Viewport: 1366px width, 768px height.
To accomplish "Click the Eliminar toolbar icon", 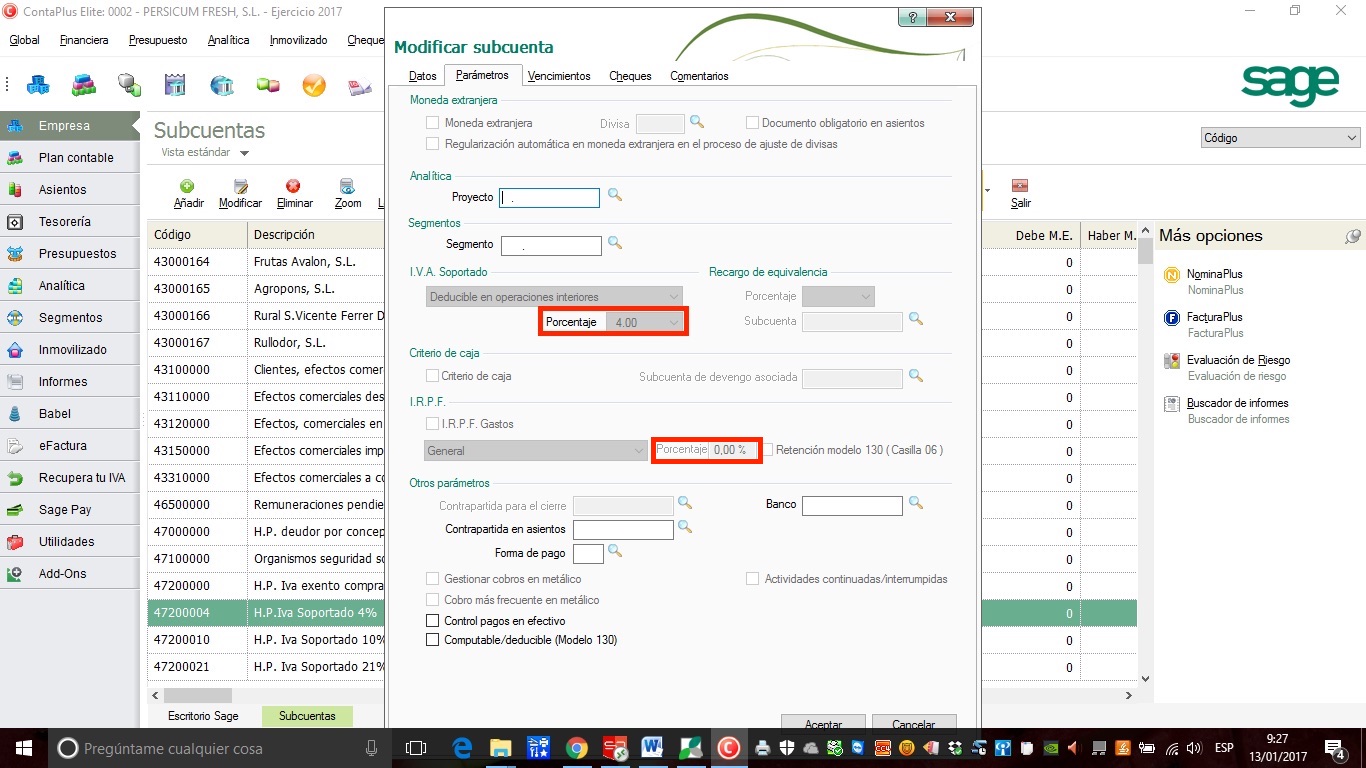I will [294, 187].
